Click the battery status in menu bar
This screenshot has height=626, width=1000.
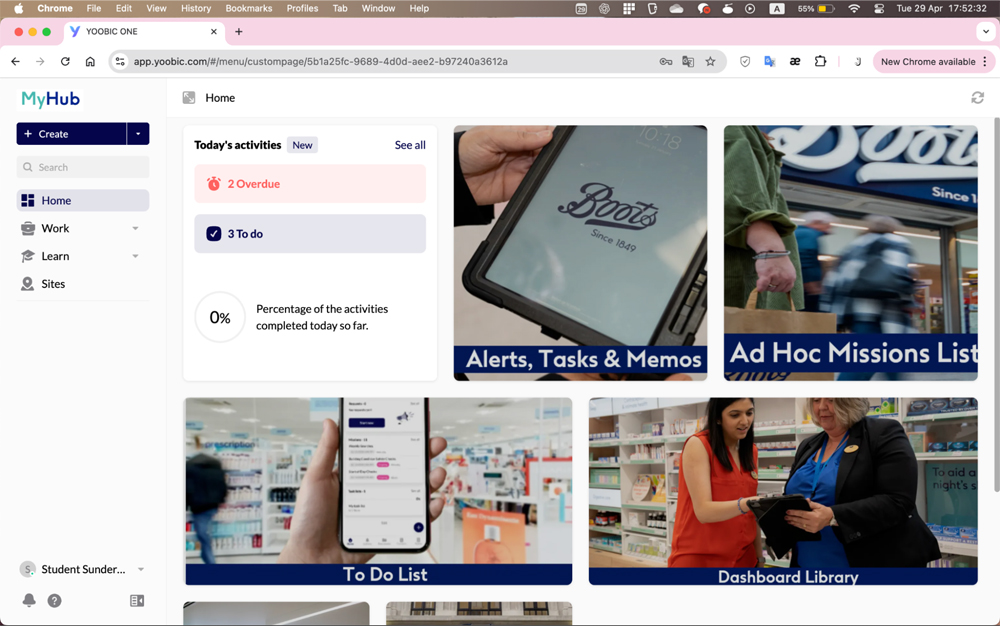pos(816,8)
